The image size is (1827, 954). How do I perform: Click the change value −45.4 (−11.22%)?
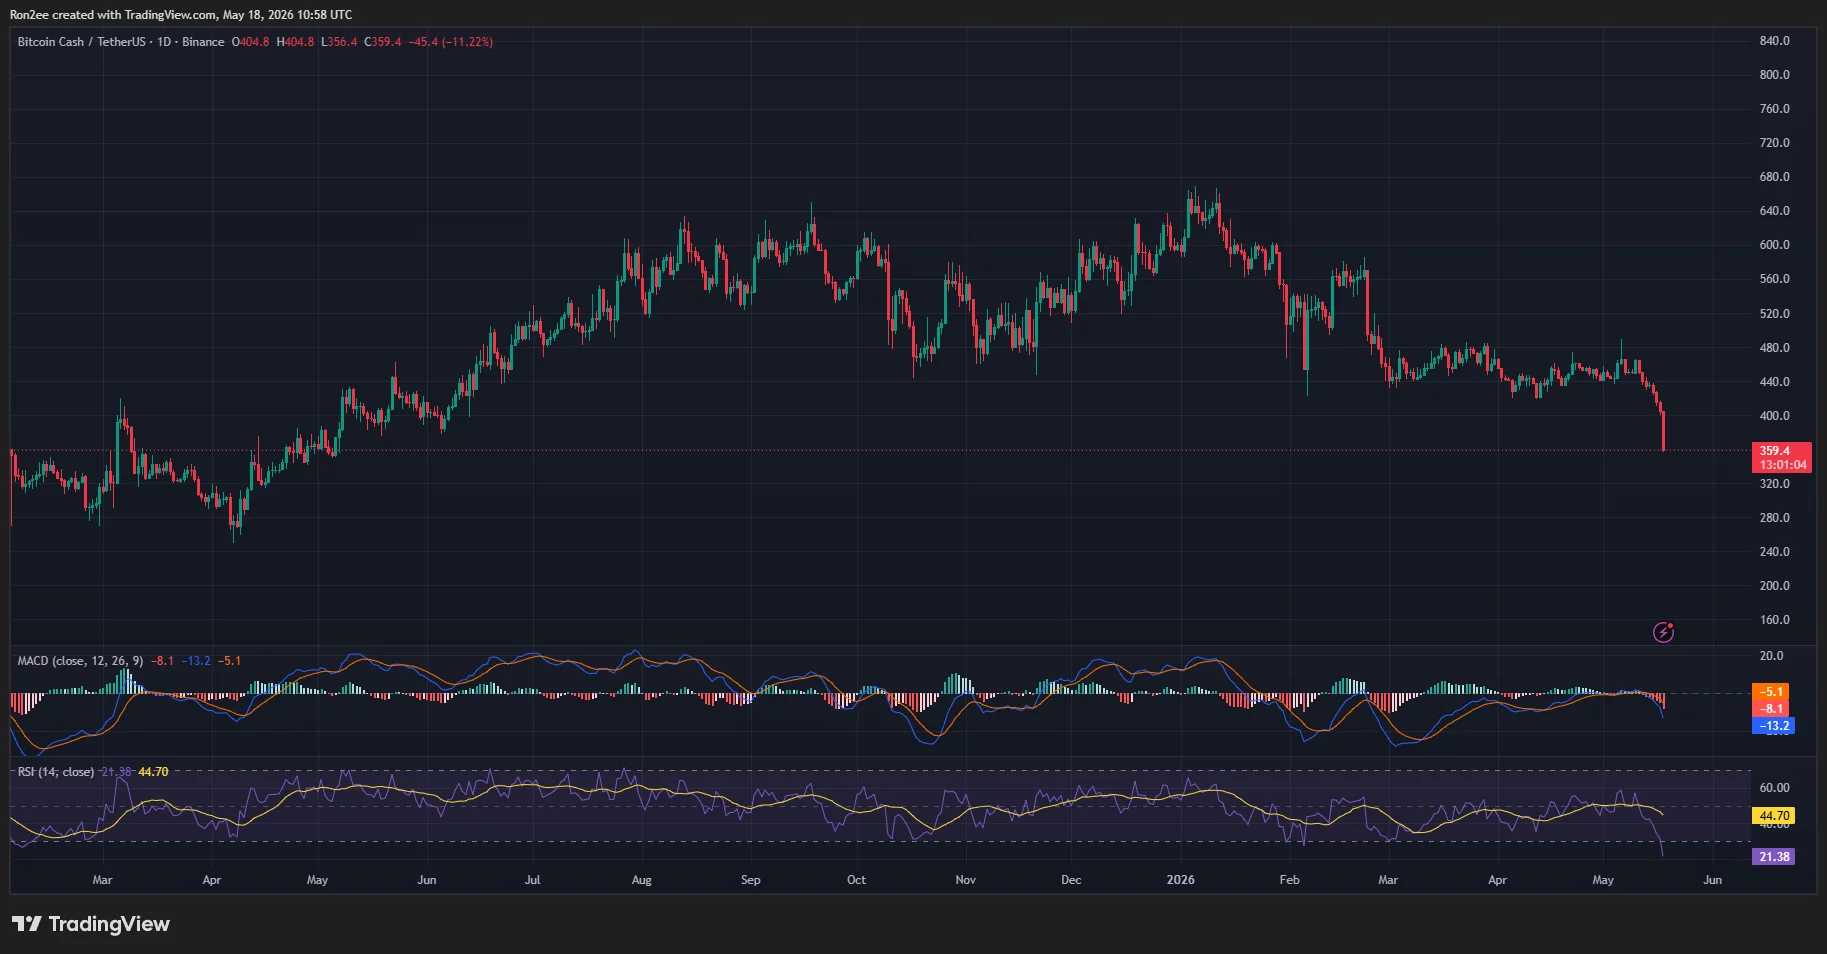pyautogui.click(x=451, y=42)
